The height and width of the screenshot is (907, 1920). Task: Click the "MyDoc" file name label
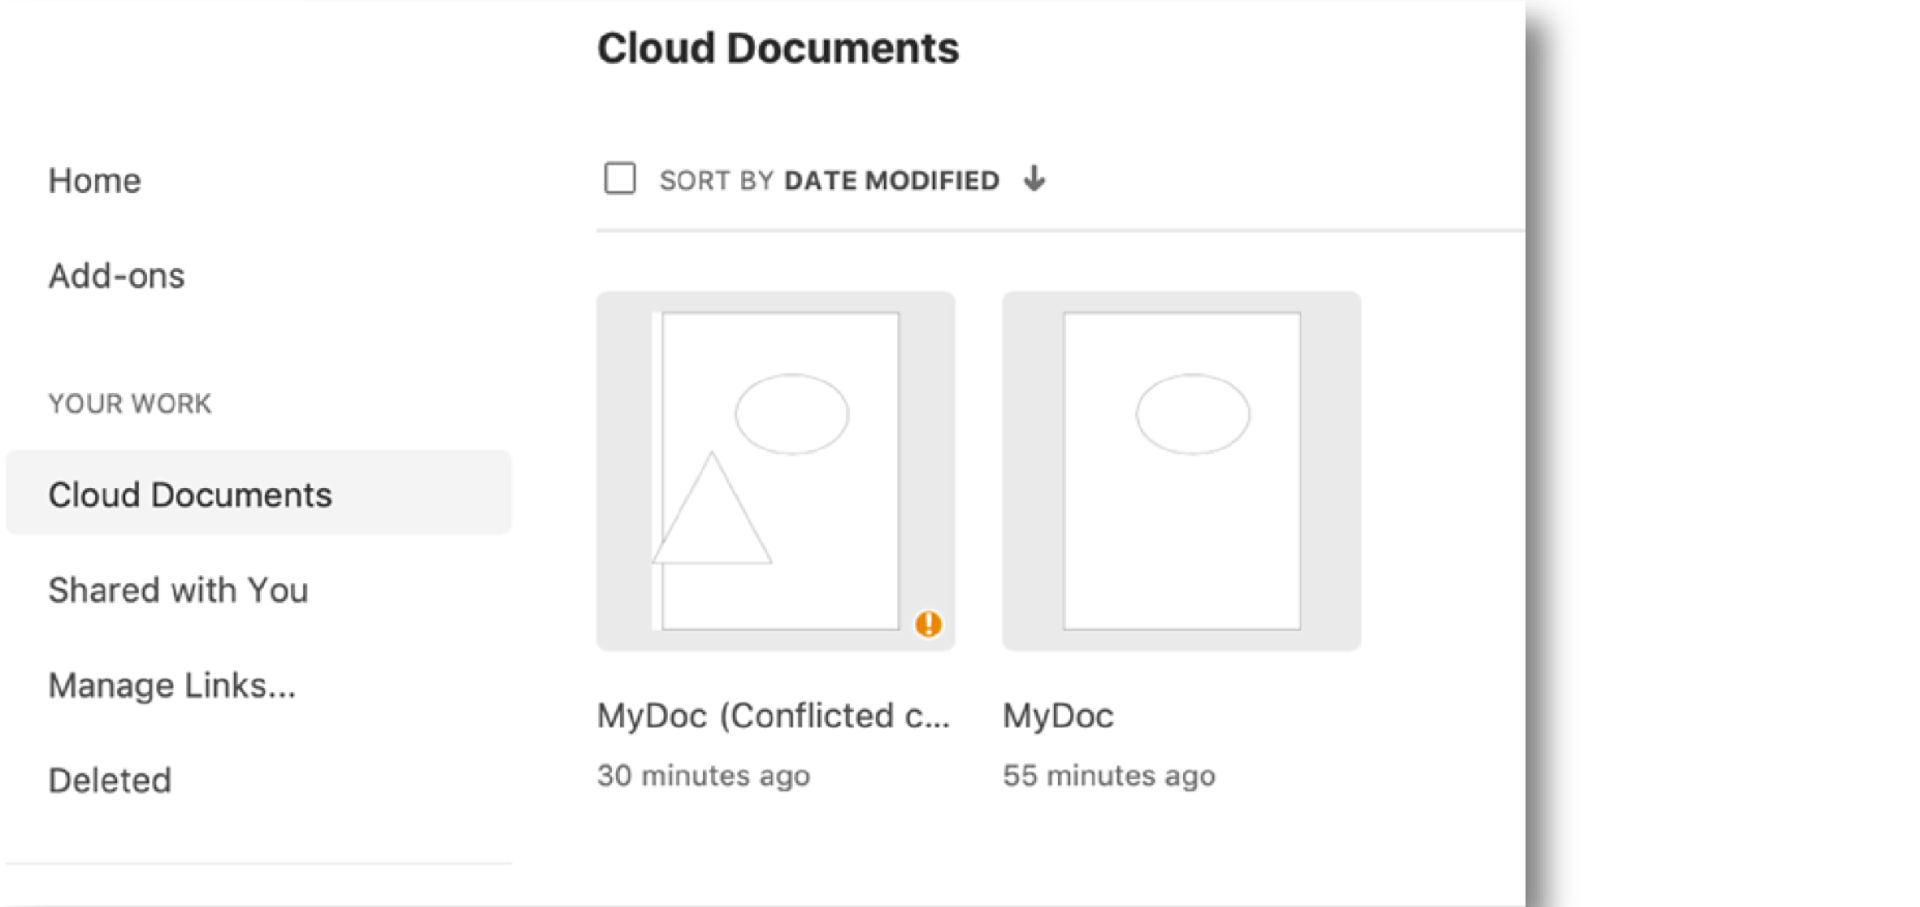(1058, 716)
